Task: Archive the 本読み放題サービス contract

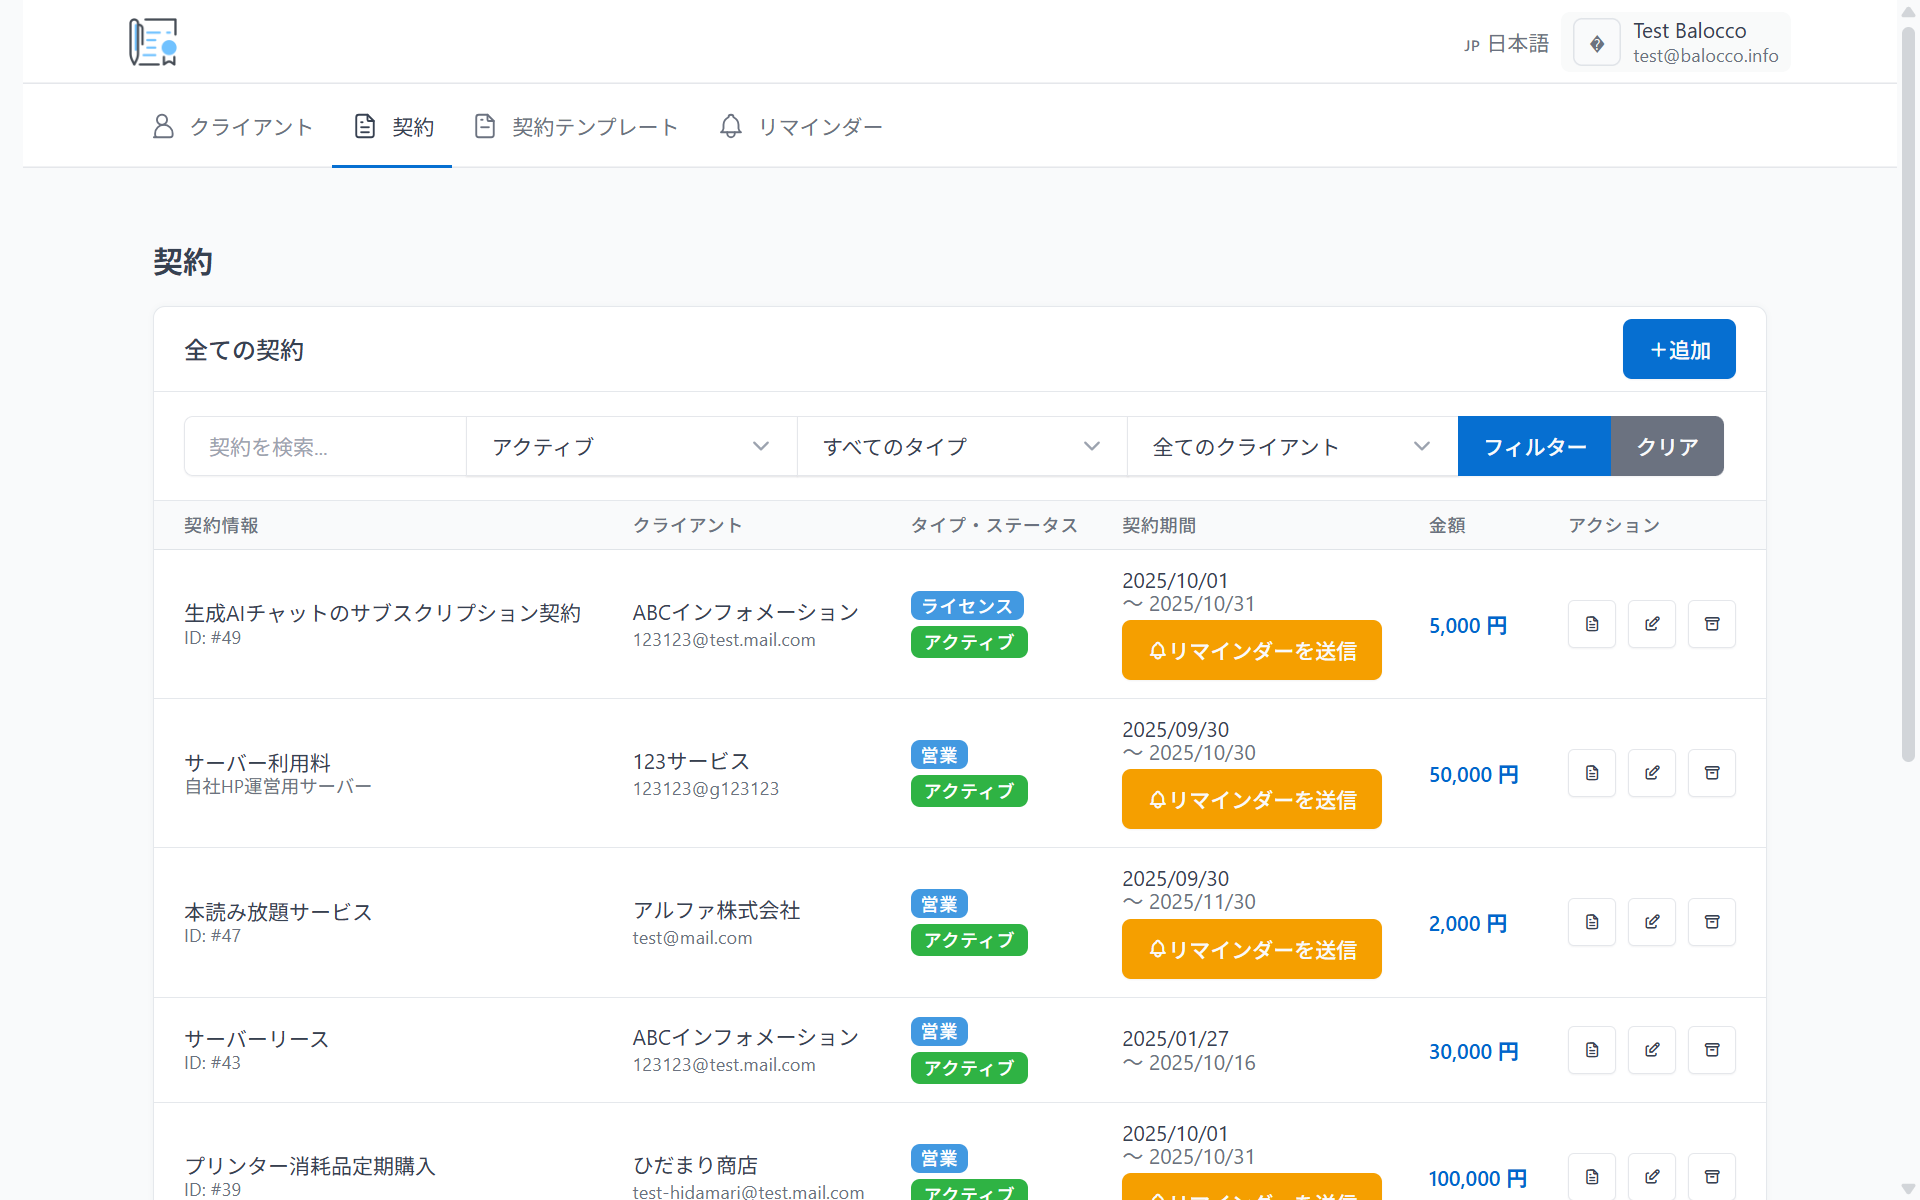Action: tap(1711, 922)
